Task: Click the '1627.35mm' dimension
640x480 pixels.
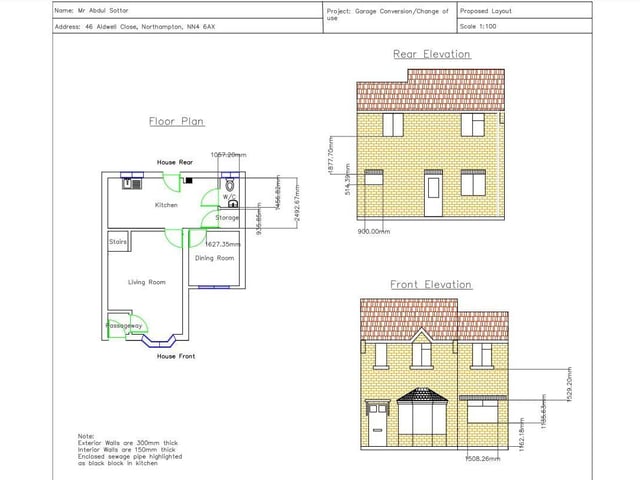Action: (x=222, y=244)
